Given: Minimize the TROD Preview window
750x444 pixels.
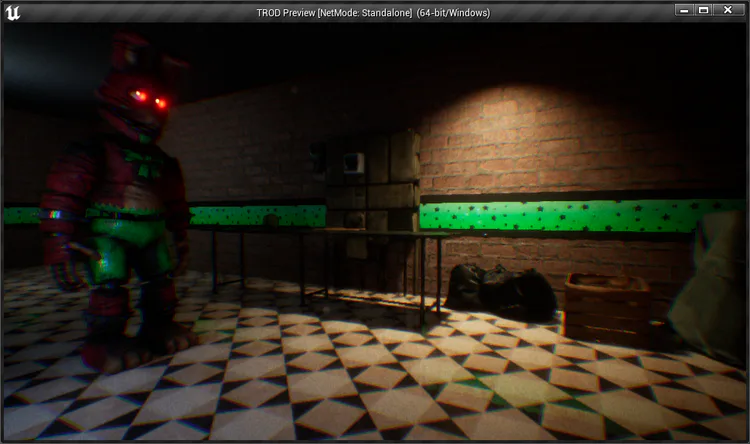Looking at the screenshot, I should (684, 10).
